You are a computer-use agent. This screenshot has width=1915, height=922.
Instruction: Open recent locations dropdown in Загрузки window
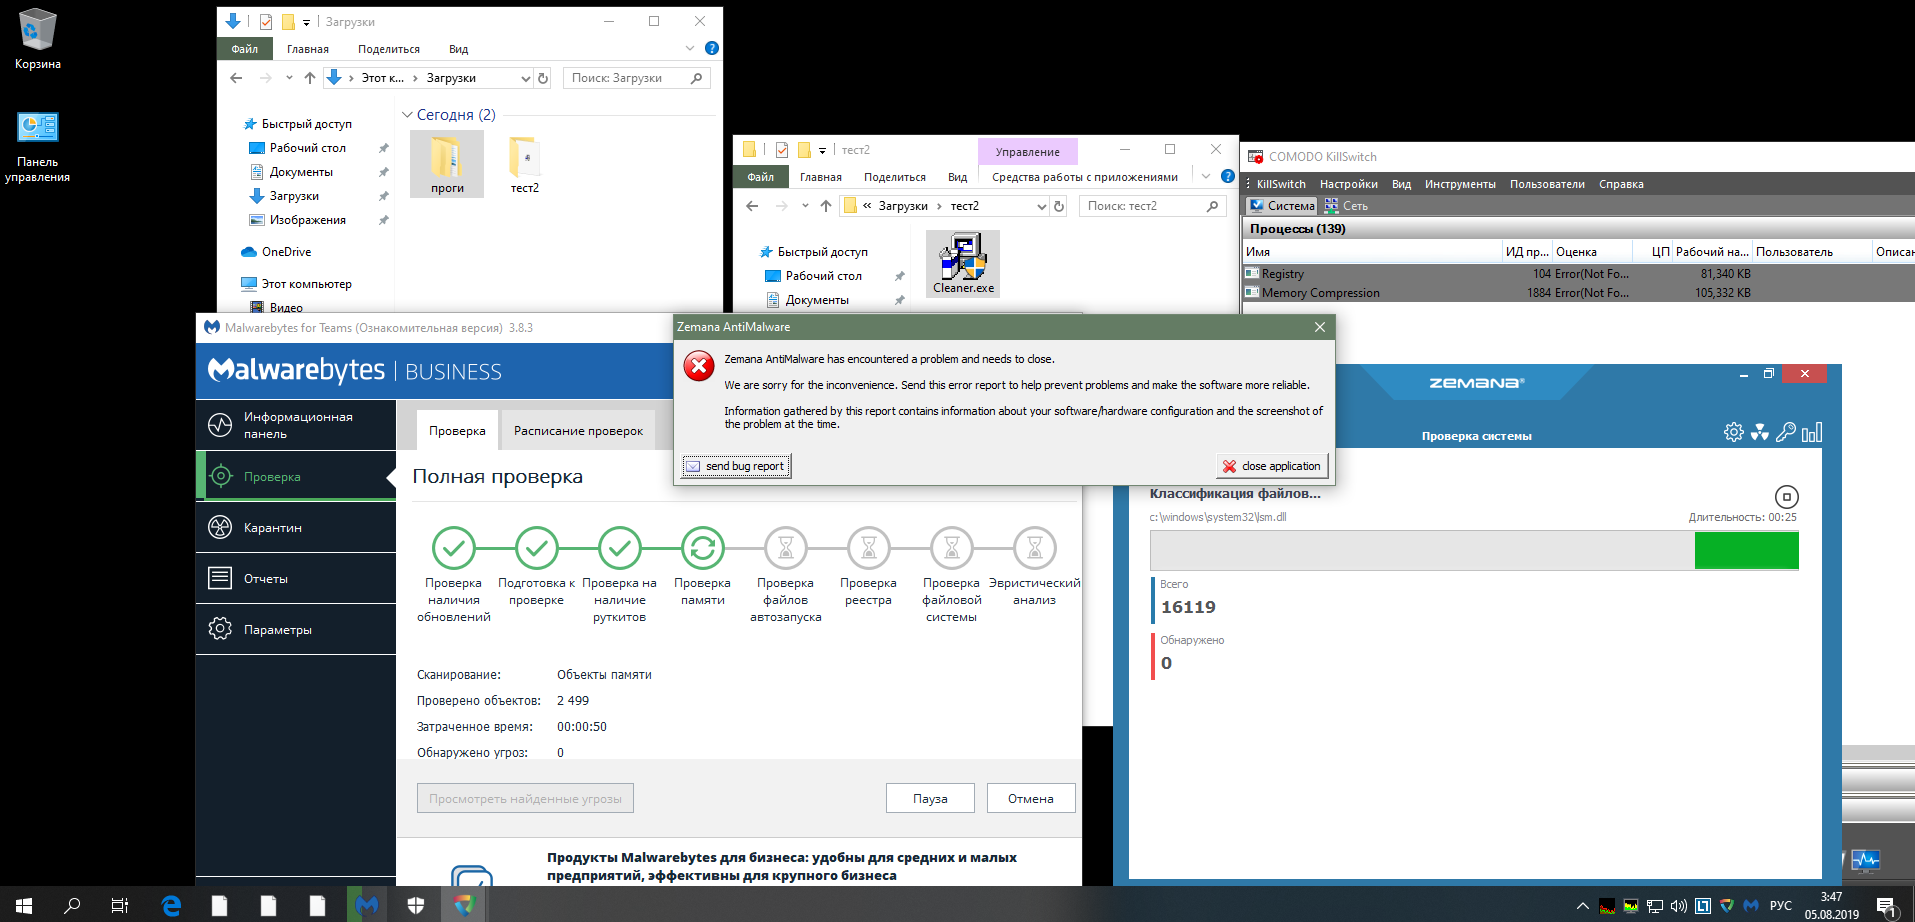point(289,78)
